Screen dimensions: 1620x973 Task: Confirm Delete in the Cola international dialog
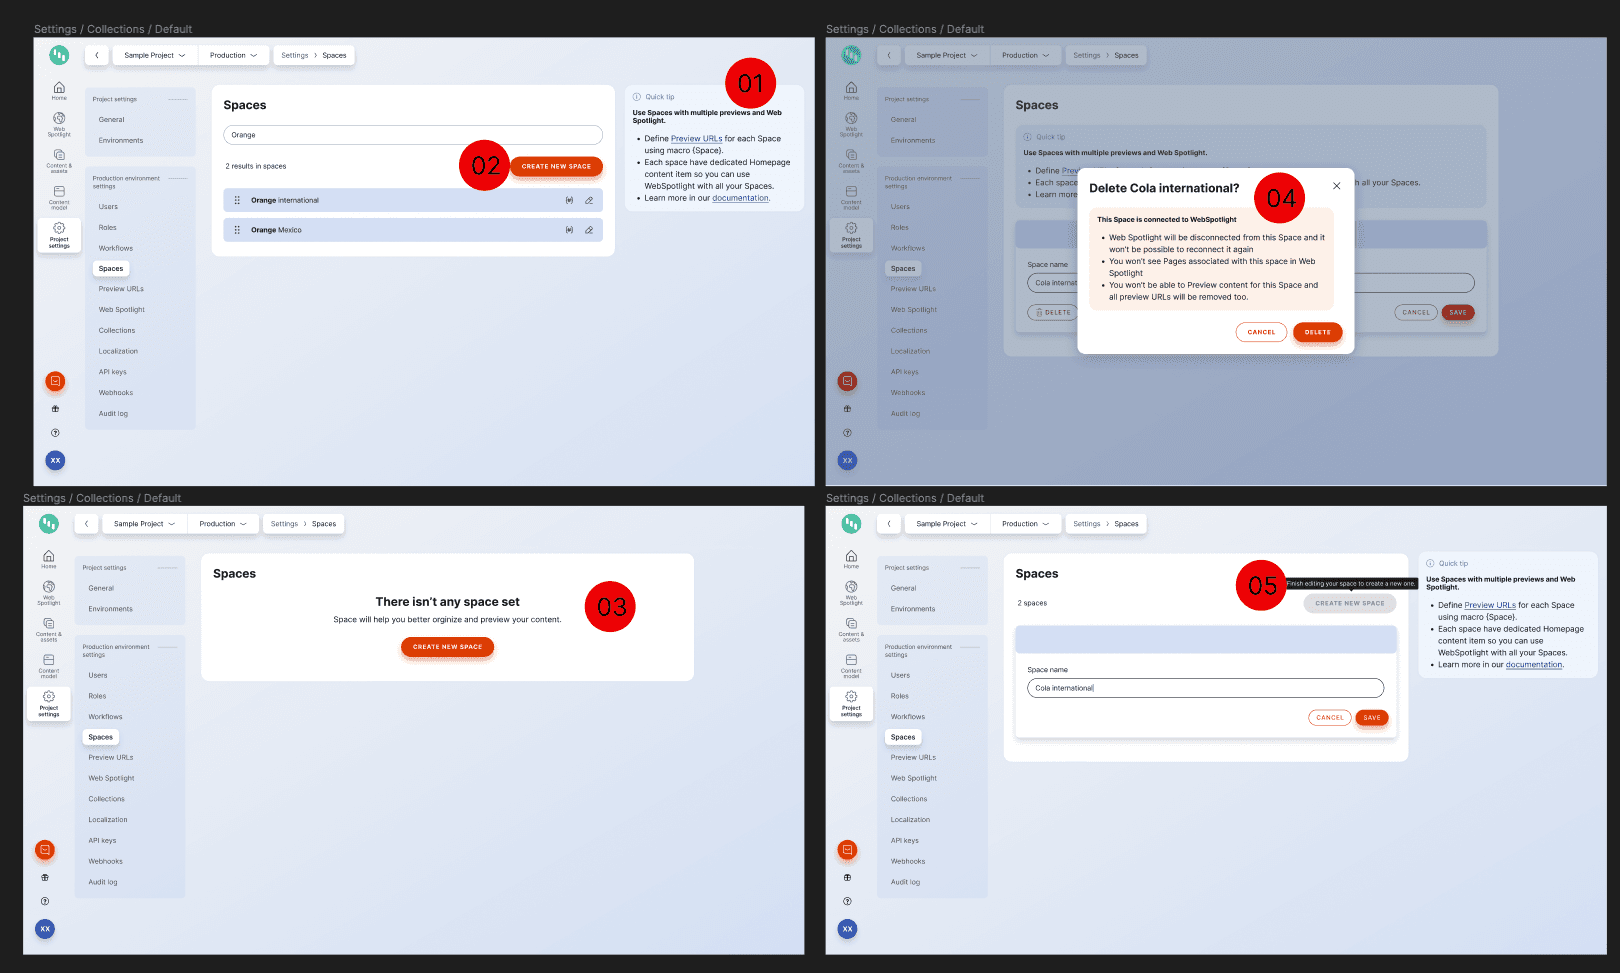coord(1317,332)
